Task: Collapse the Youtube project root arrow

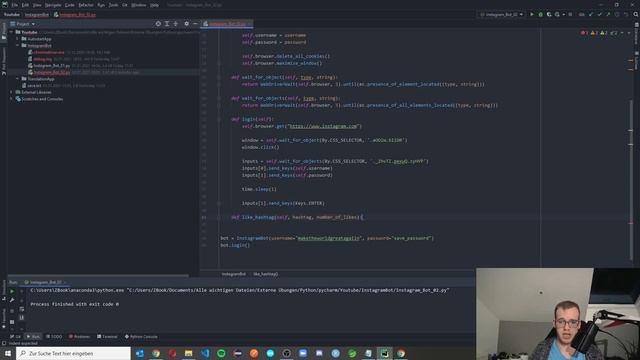Action: [x=11, y=32]
